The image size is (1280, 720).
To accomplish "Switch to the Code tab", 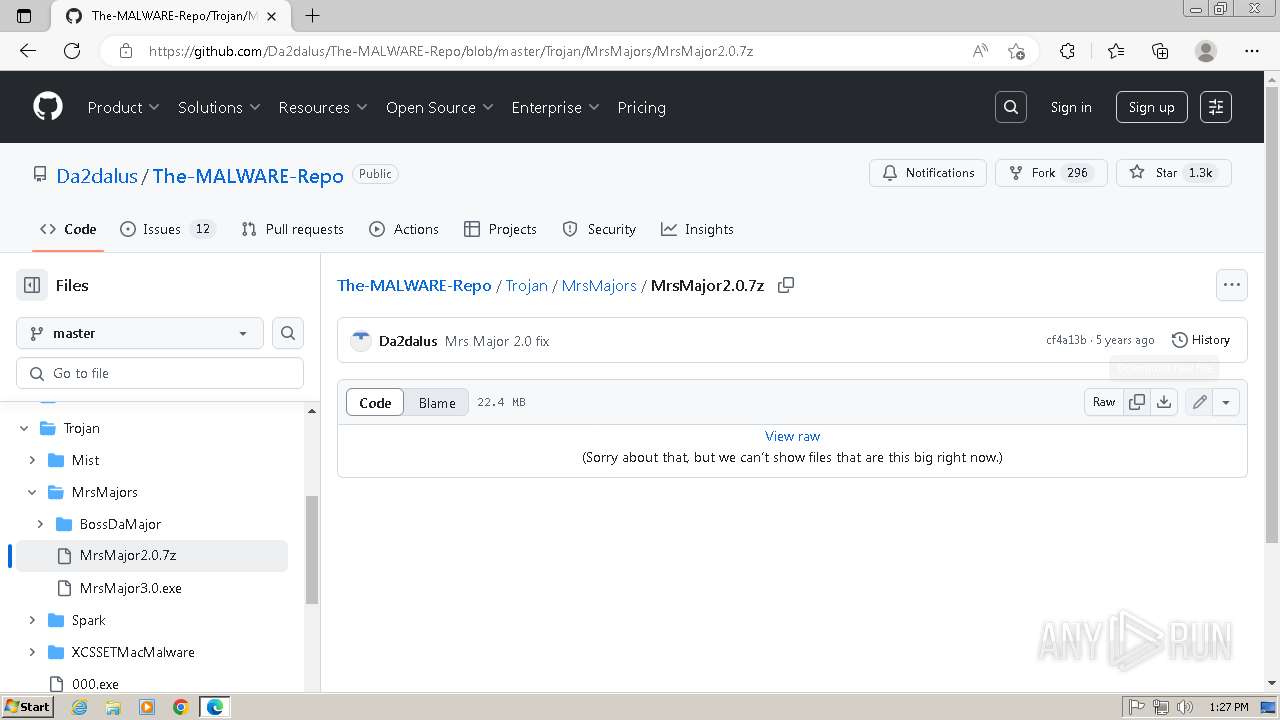I will [68, 229].
